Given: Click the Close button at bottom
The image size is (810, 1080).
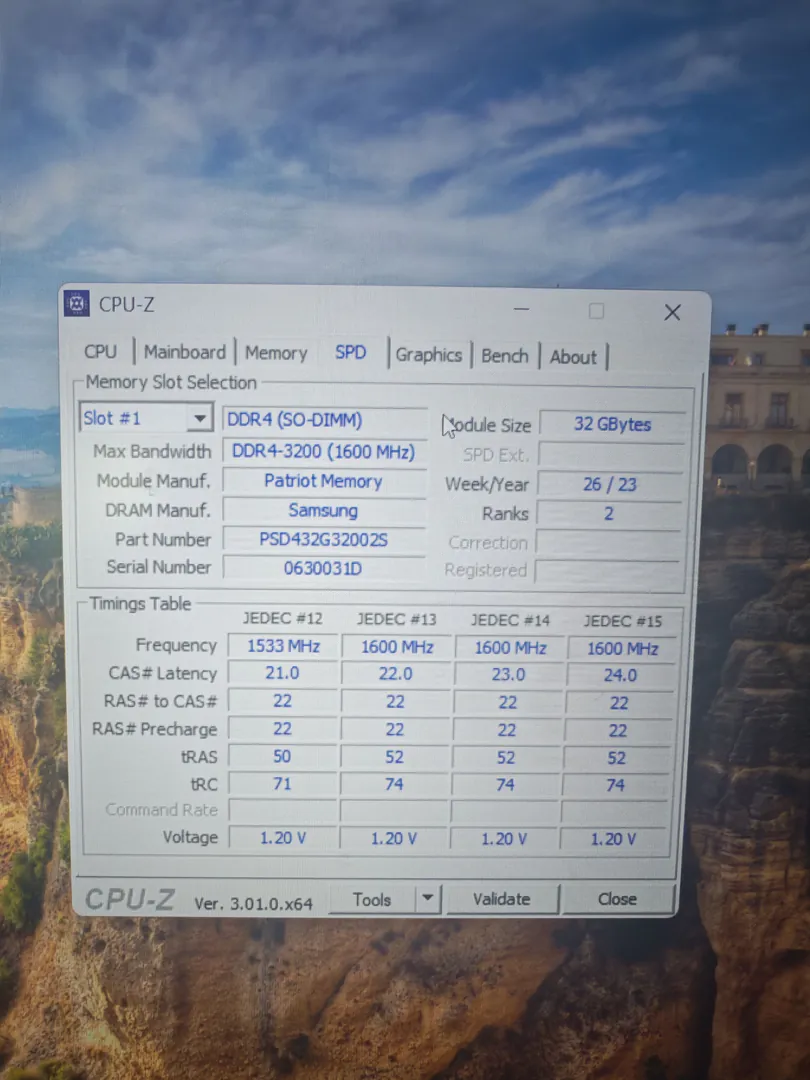Looking at the screenshot, I should [x=617, y=899].
